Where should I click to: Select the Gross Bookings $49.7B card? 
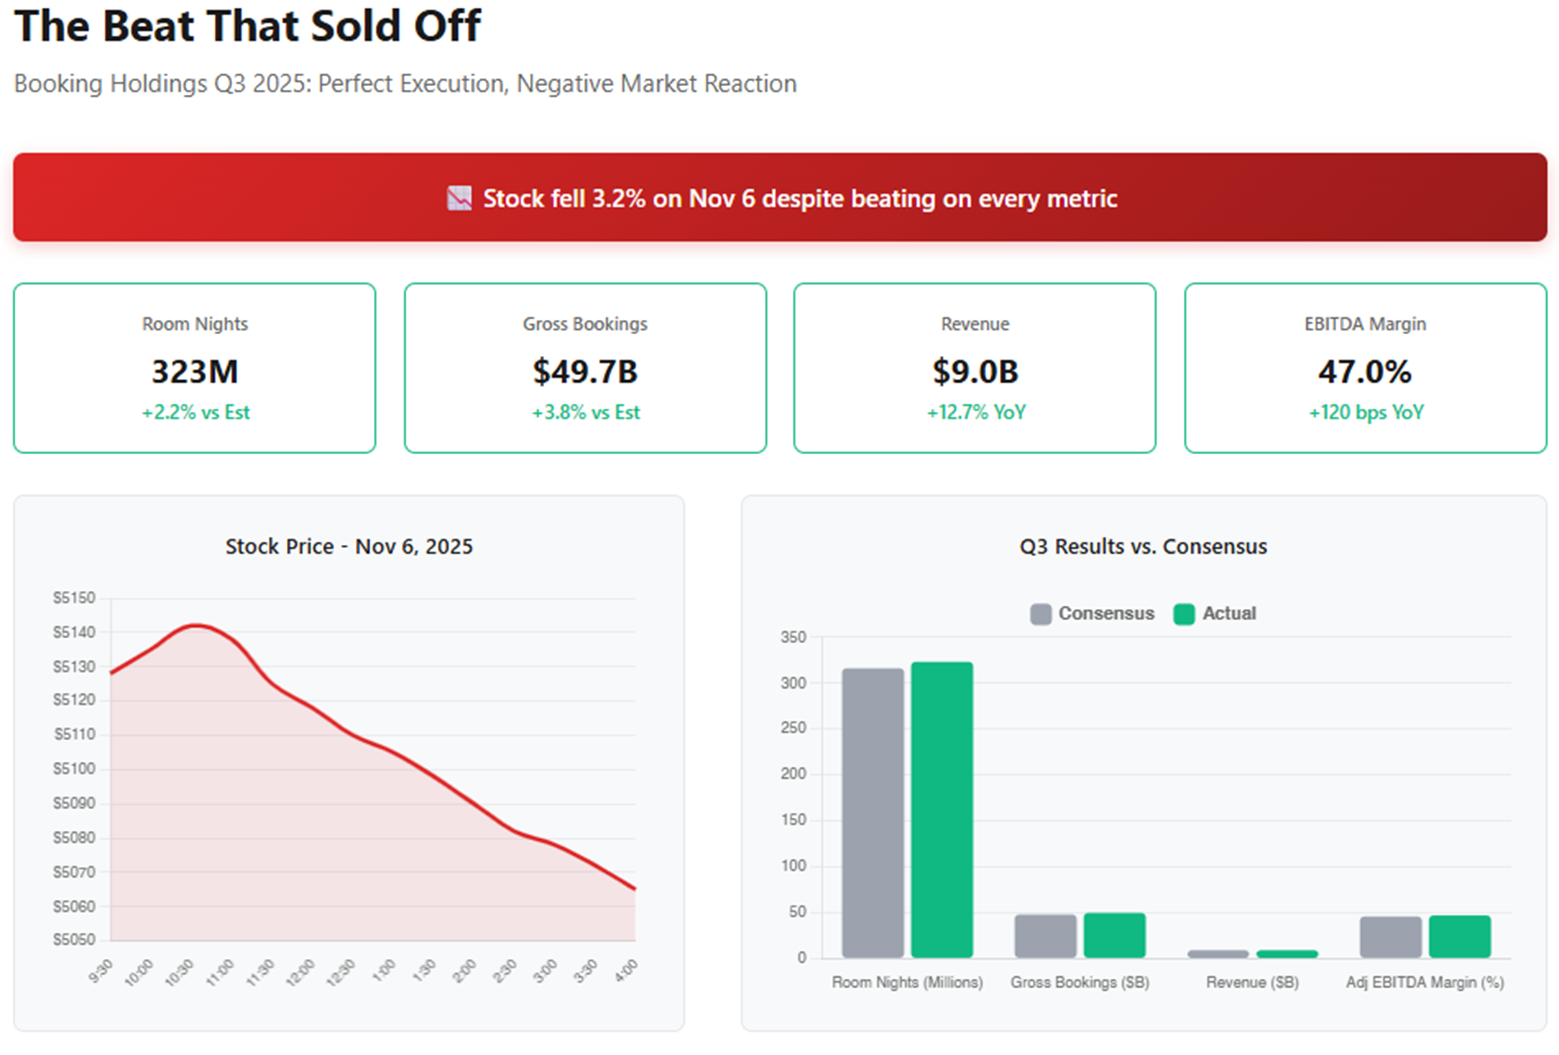tap(585, 368)
